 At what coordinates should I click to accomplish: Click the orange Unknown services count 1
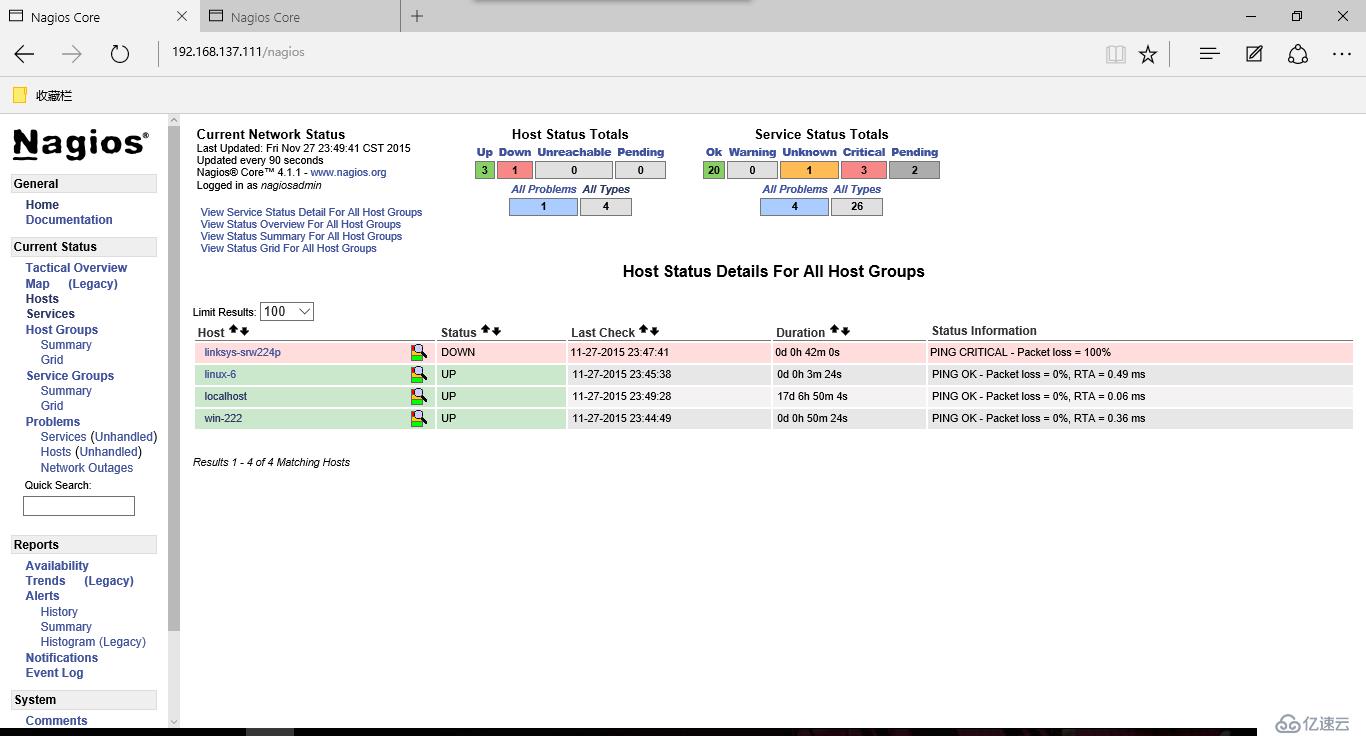pos(809,170)
